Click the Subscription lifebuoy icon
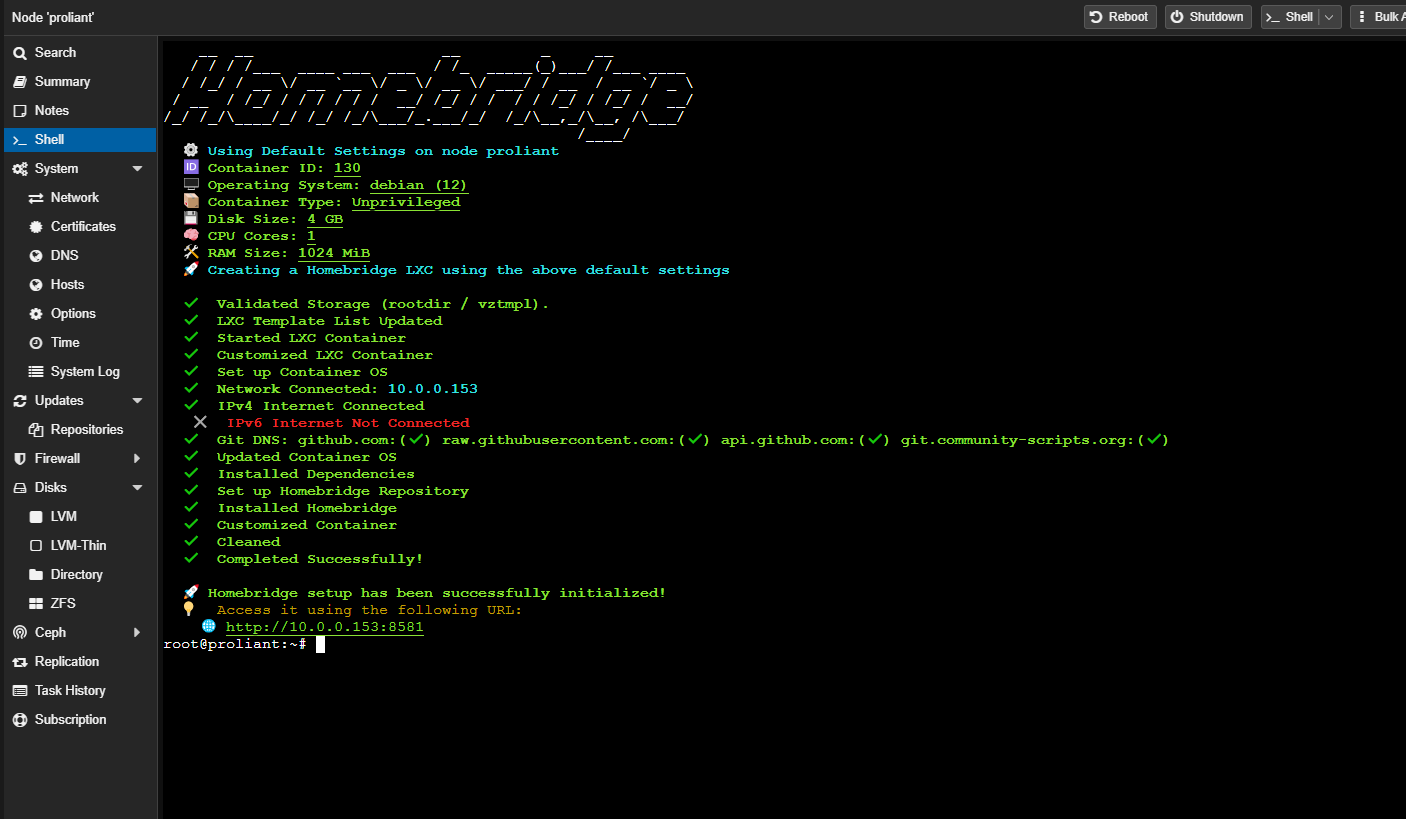Screen dimensions: 1406x819 [x=19, y=720]
